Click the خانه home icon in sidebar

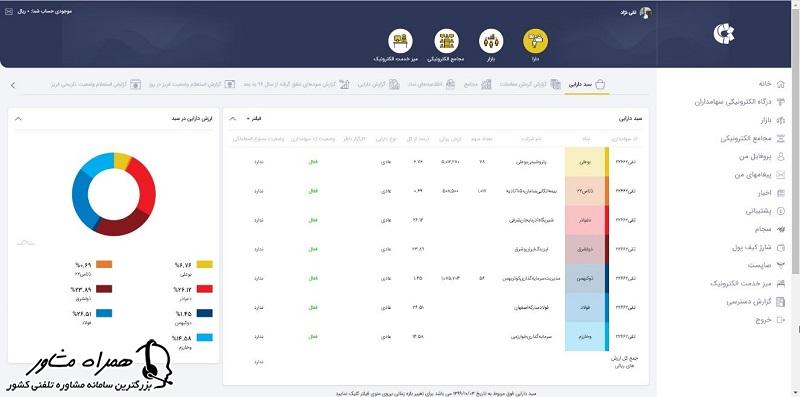coord(780,84)
